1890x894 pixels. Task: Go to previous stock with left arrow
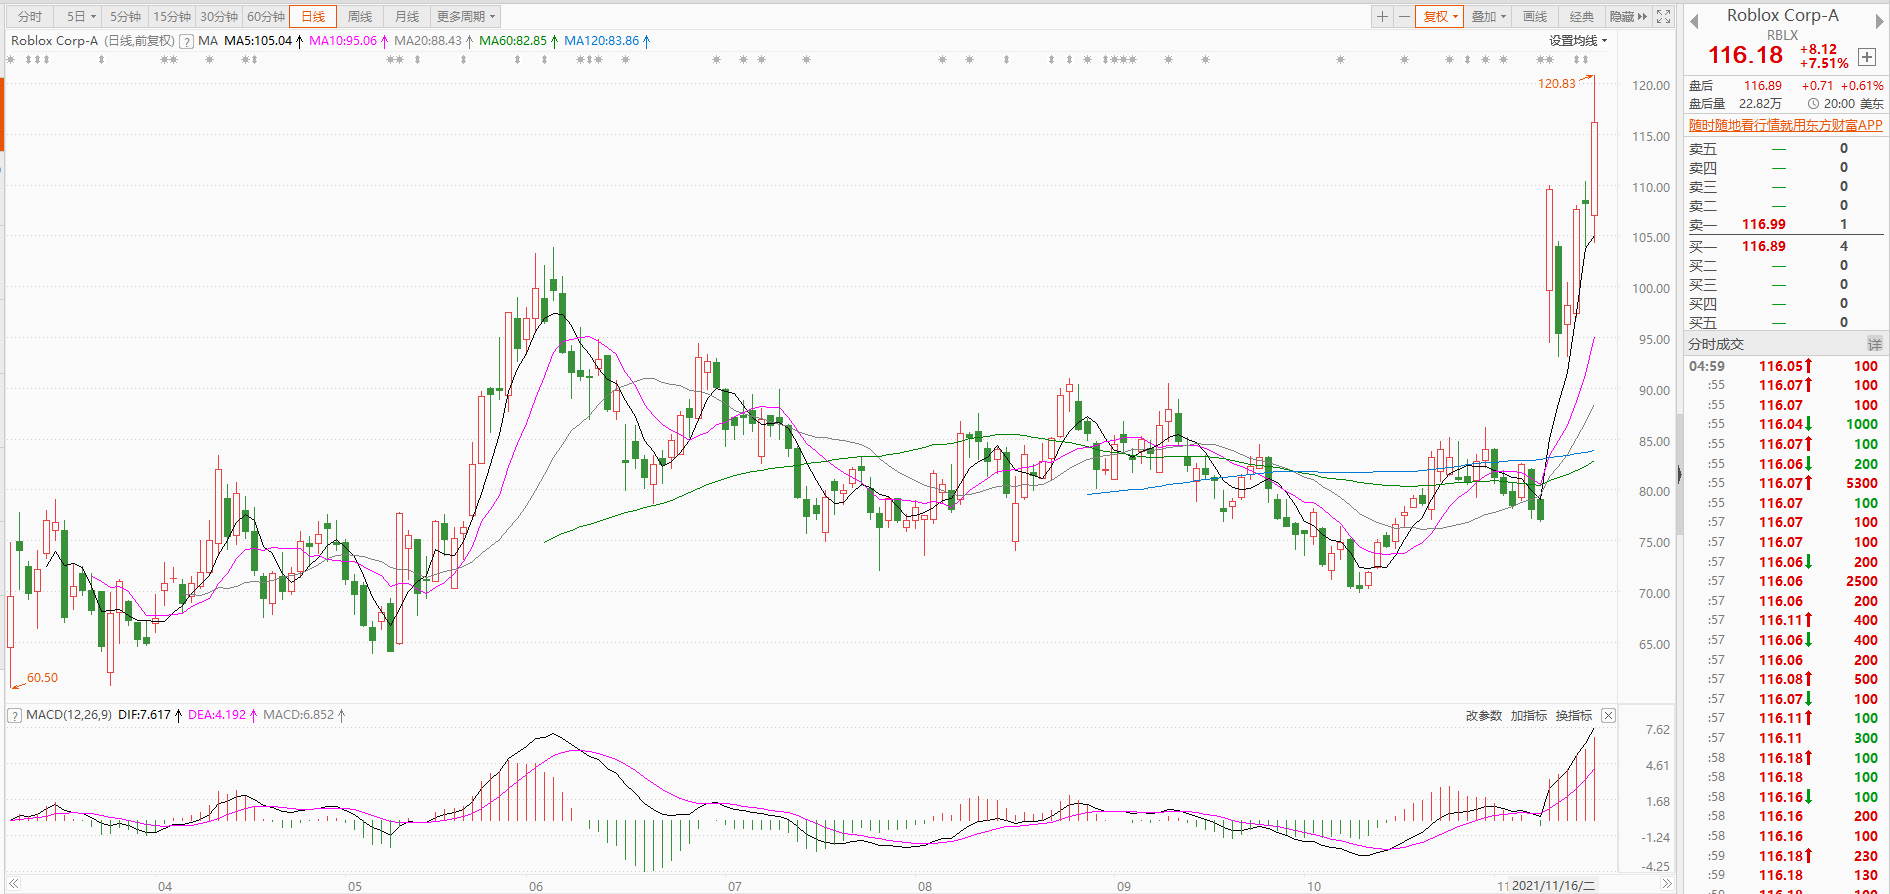coord(1694,21)
